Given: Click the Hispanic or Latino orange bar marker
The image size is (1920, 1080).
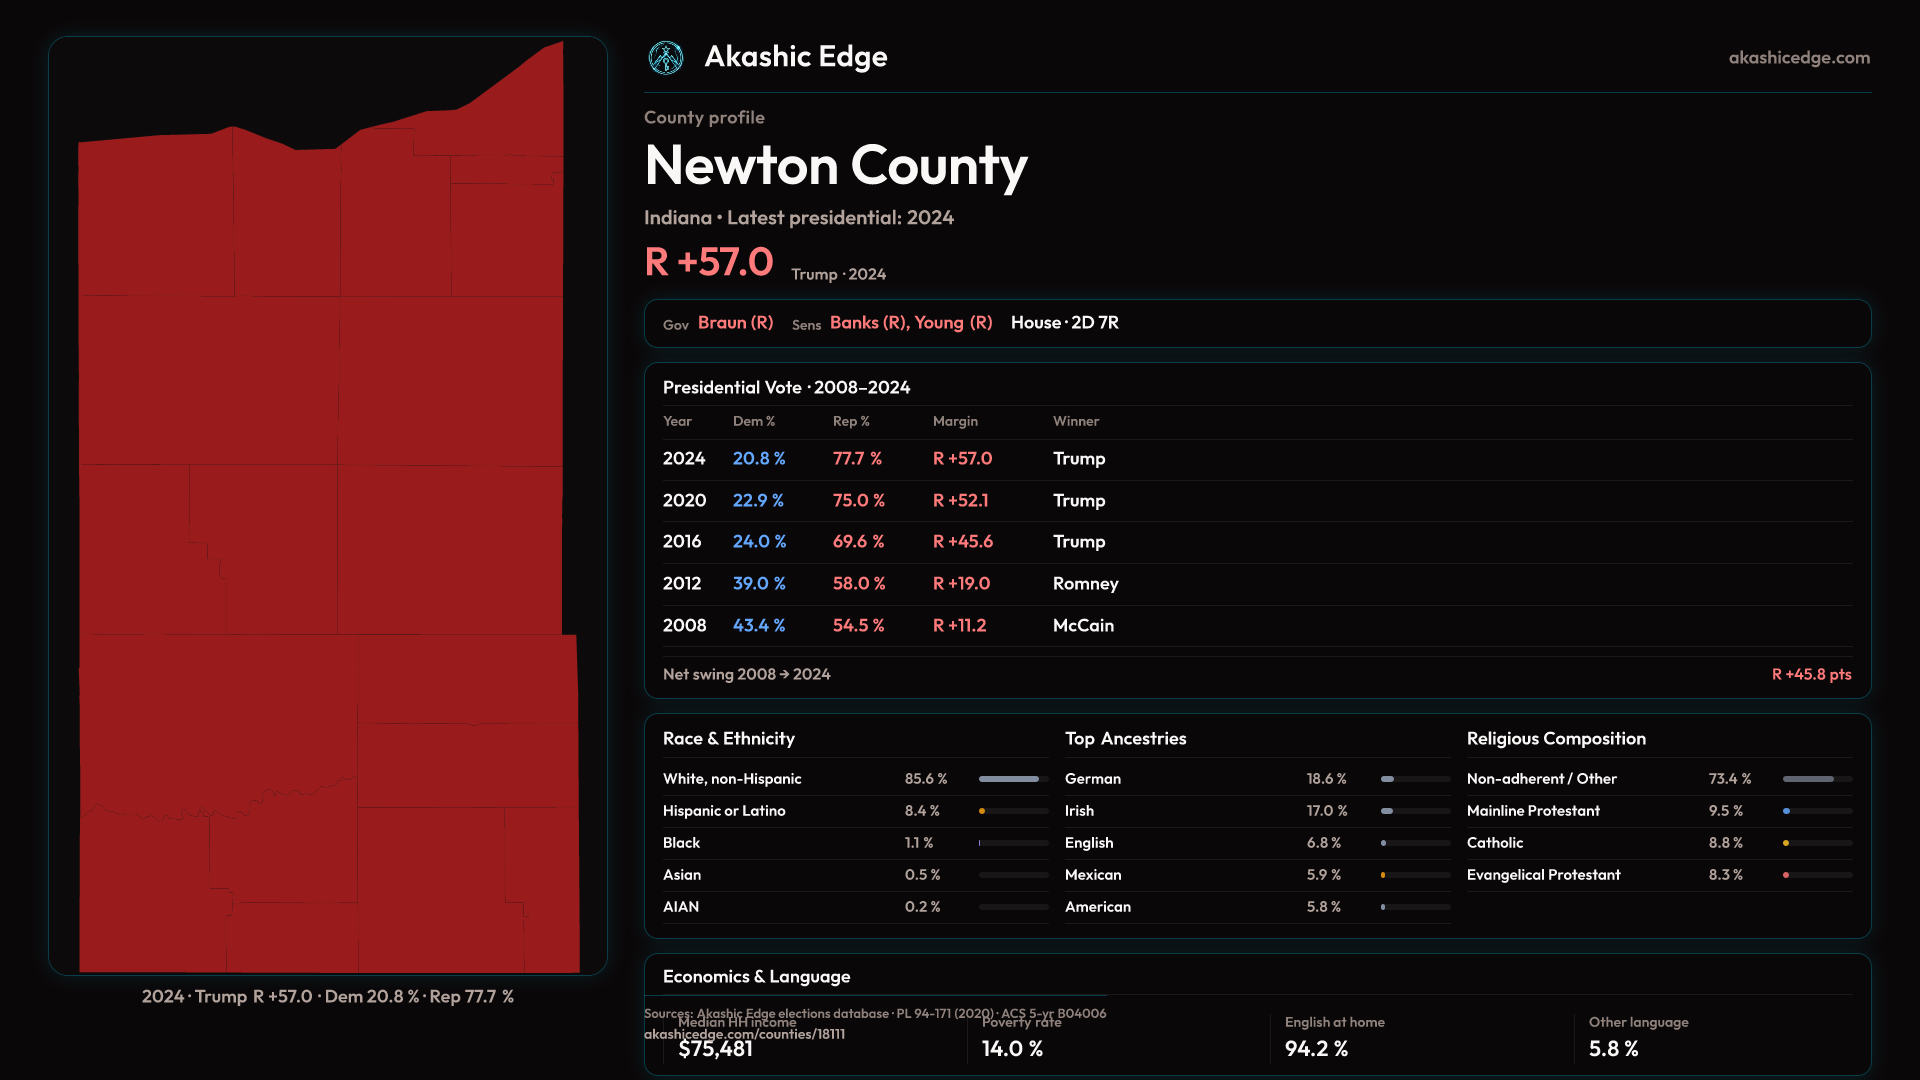Looking at the screenshot, I should (x=982, y=811).
